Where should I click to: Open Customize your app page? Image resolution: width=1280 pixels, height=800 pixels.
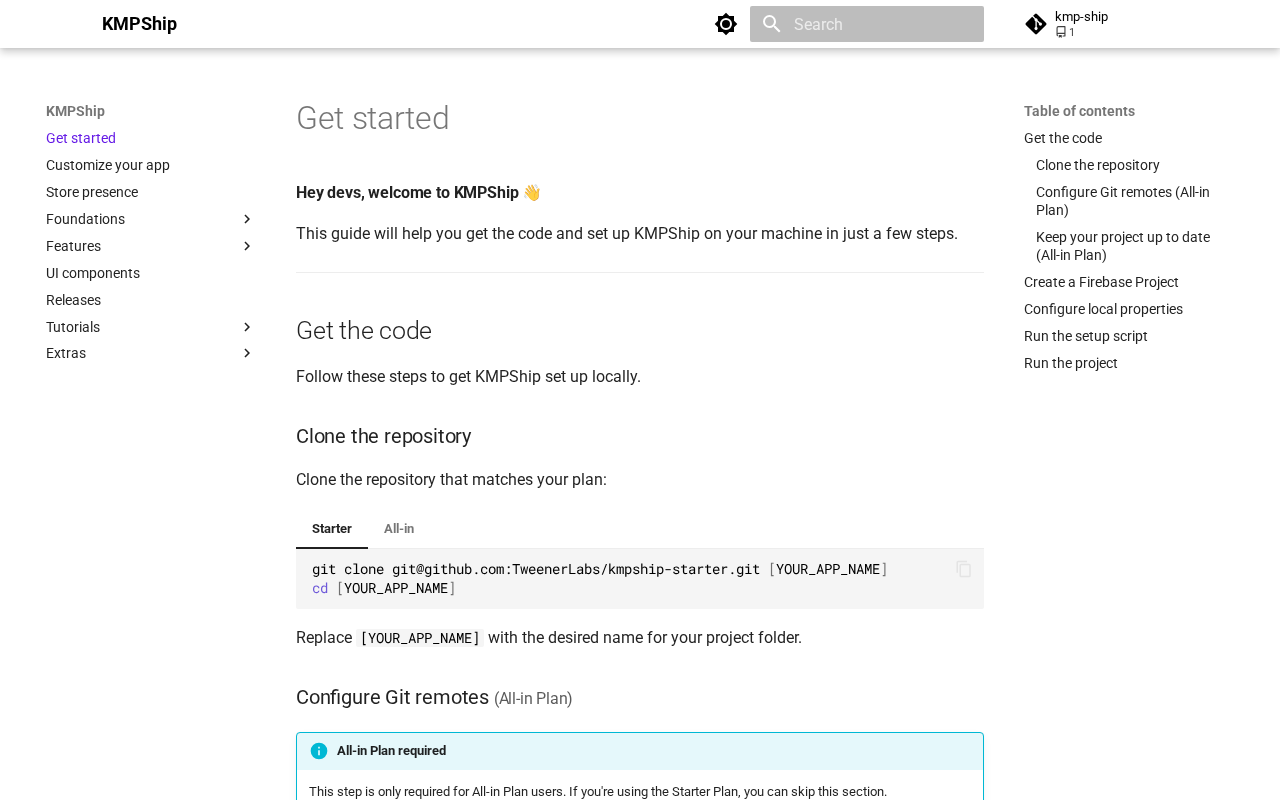[108, 165]
